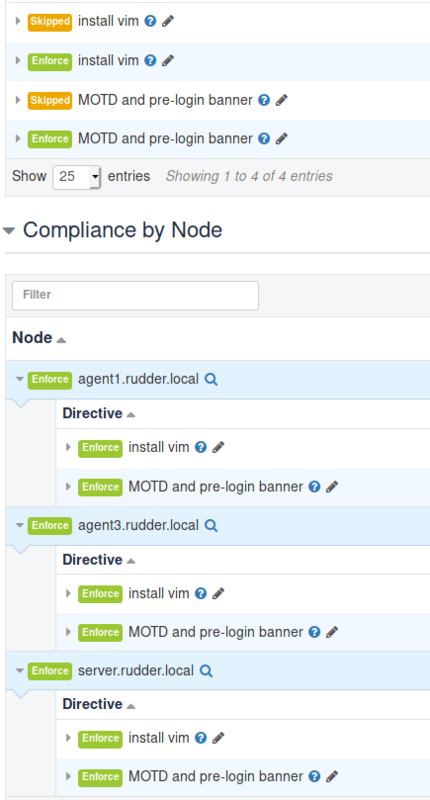The height and width of the screenshot is (800, 430).
Task: Collapse the Compliance by Node section
Action: pyautogui.click(x=9, y=231)
